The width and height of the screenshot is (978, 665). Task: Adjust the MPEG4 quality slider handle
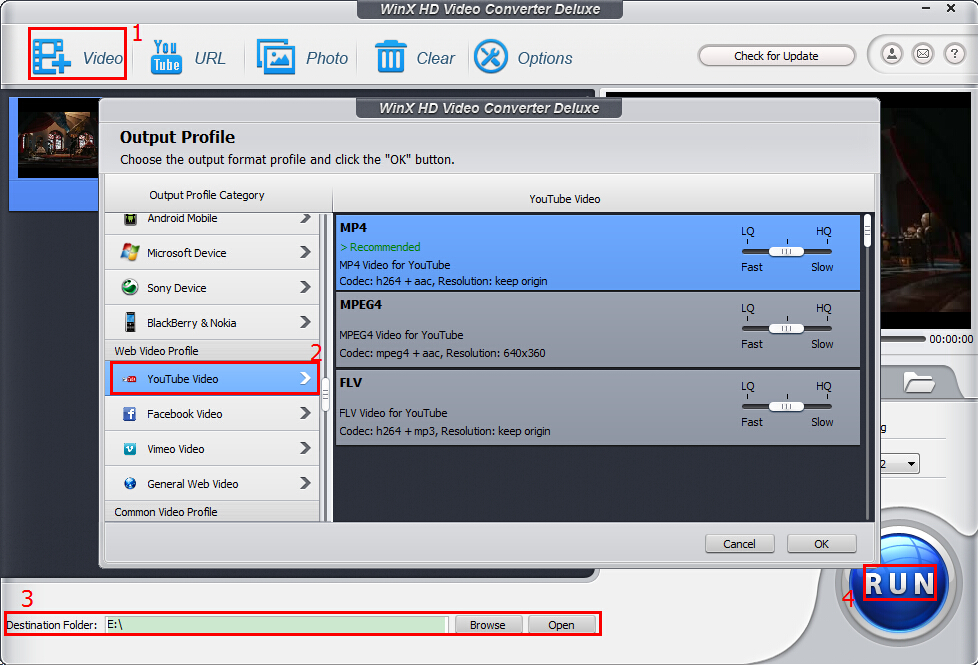click(787, 329)
